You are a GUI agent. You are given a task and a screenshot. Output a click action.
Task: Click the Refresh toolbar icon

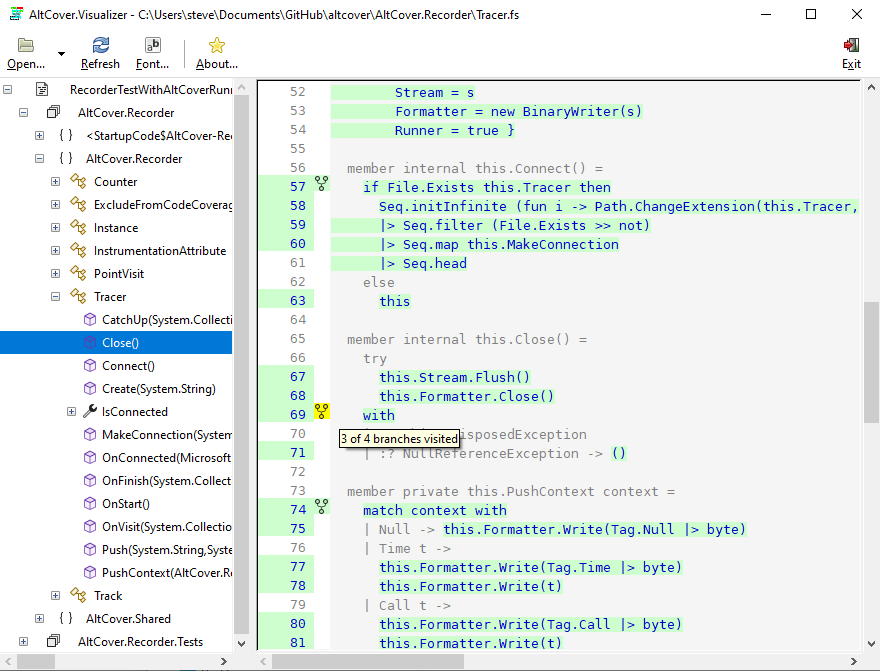(100, 45)
